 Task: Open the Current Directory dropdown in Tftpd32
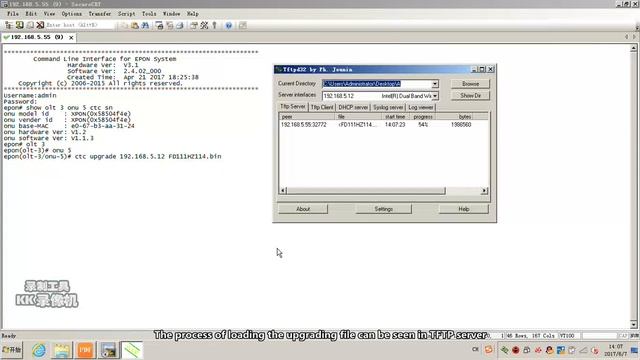[x=435, y=84]
